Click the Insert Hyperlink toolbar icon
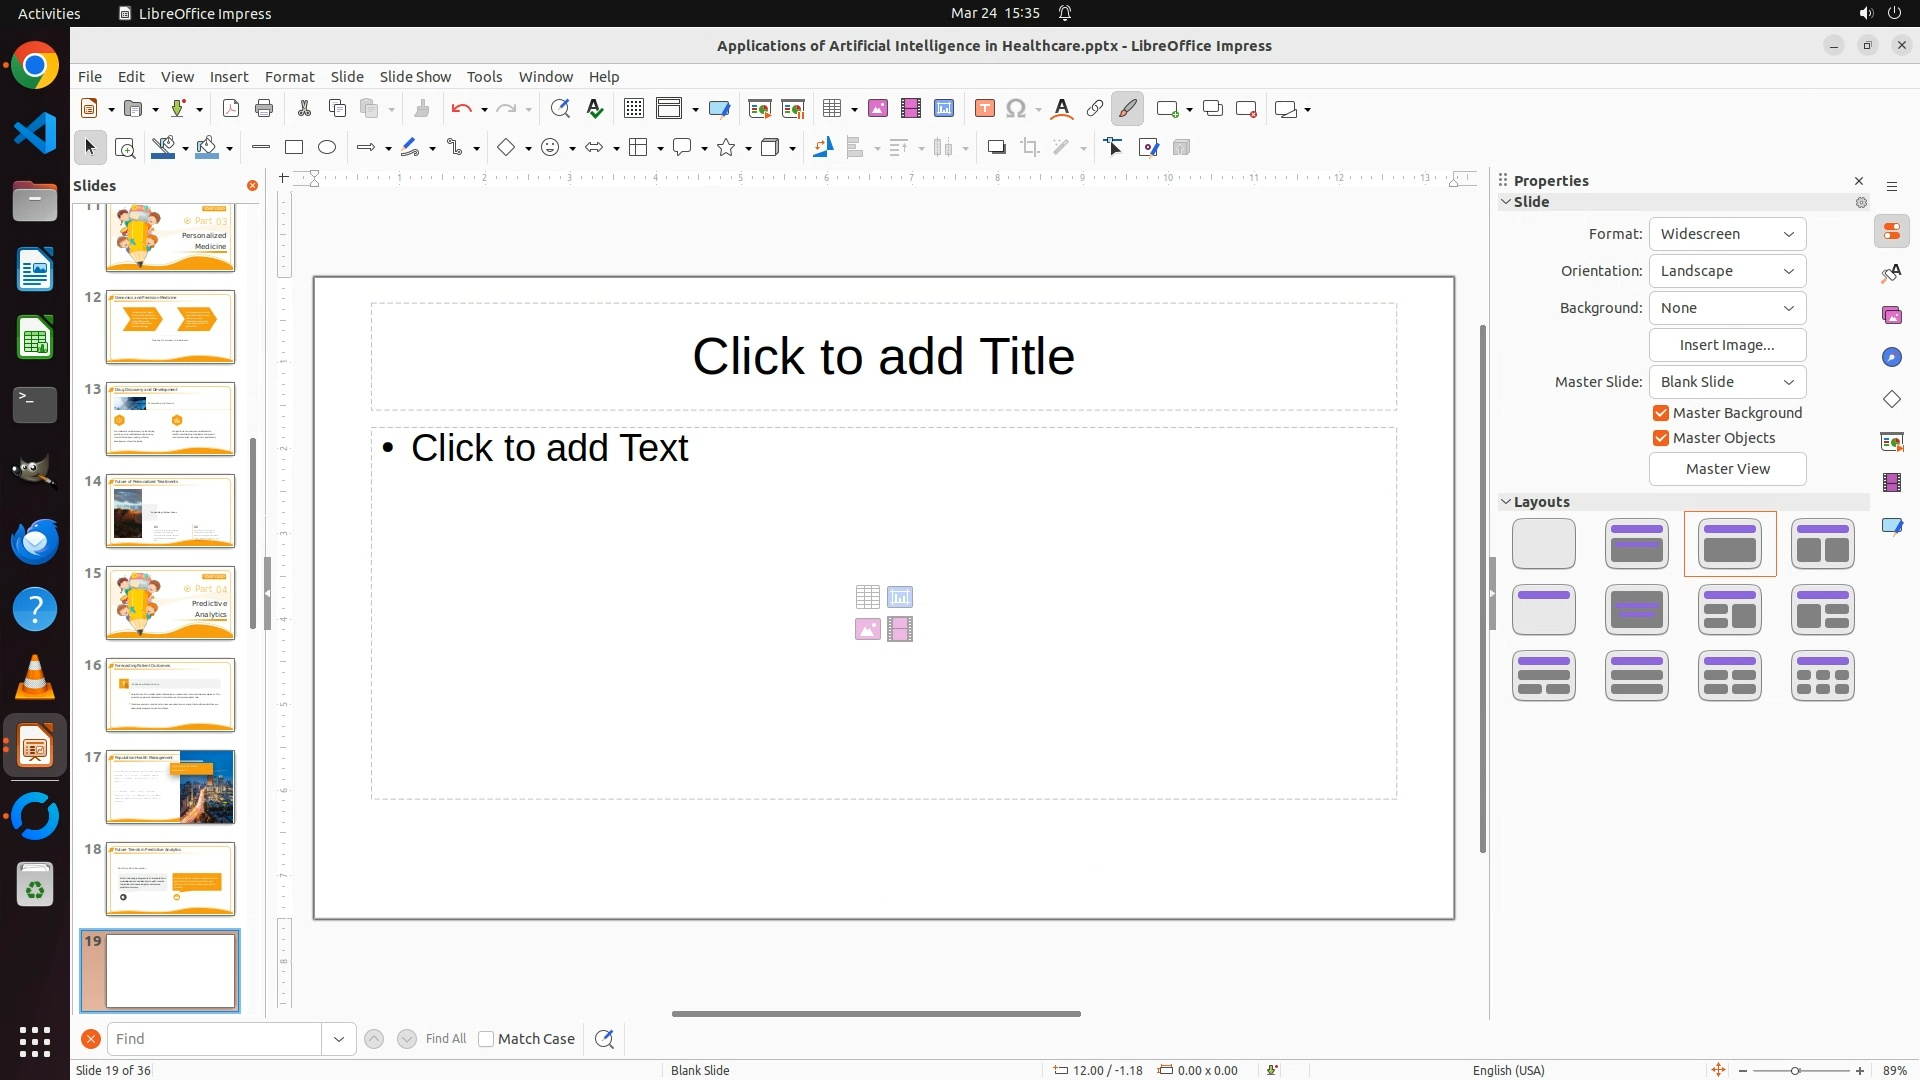Viewport: 1920px width, 1080px height. click(1094, 109)
